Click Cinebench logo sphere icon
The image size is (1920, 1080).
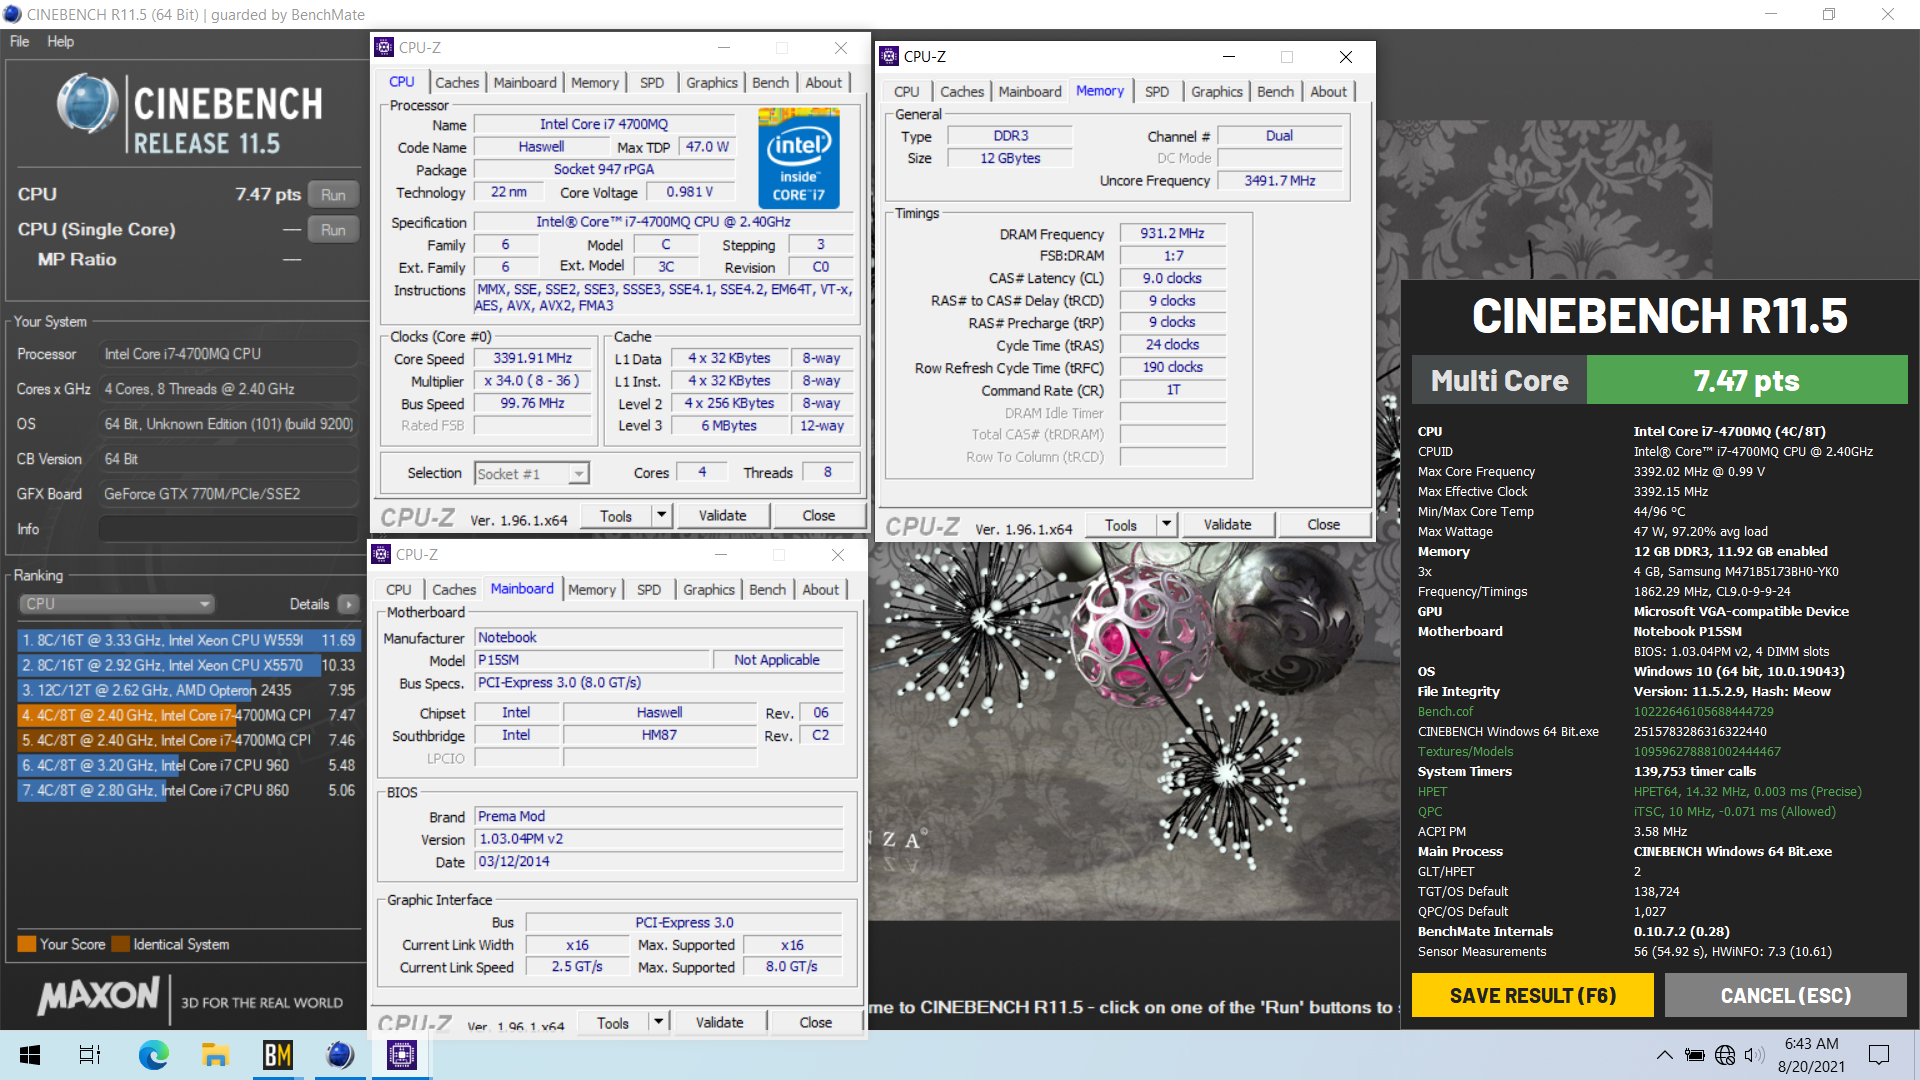(x=88, y=104)
